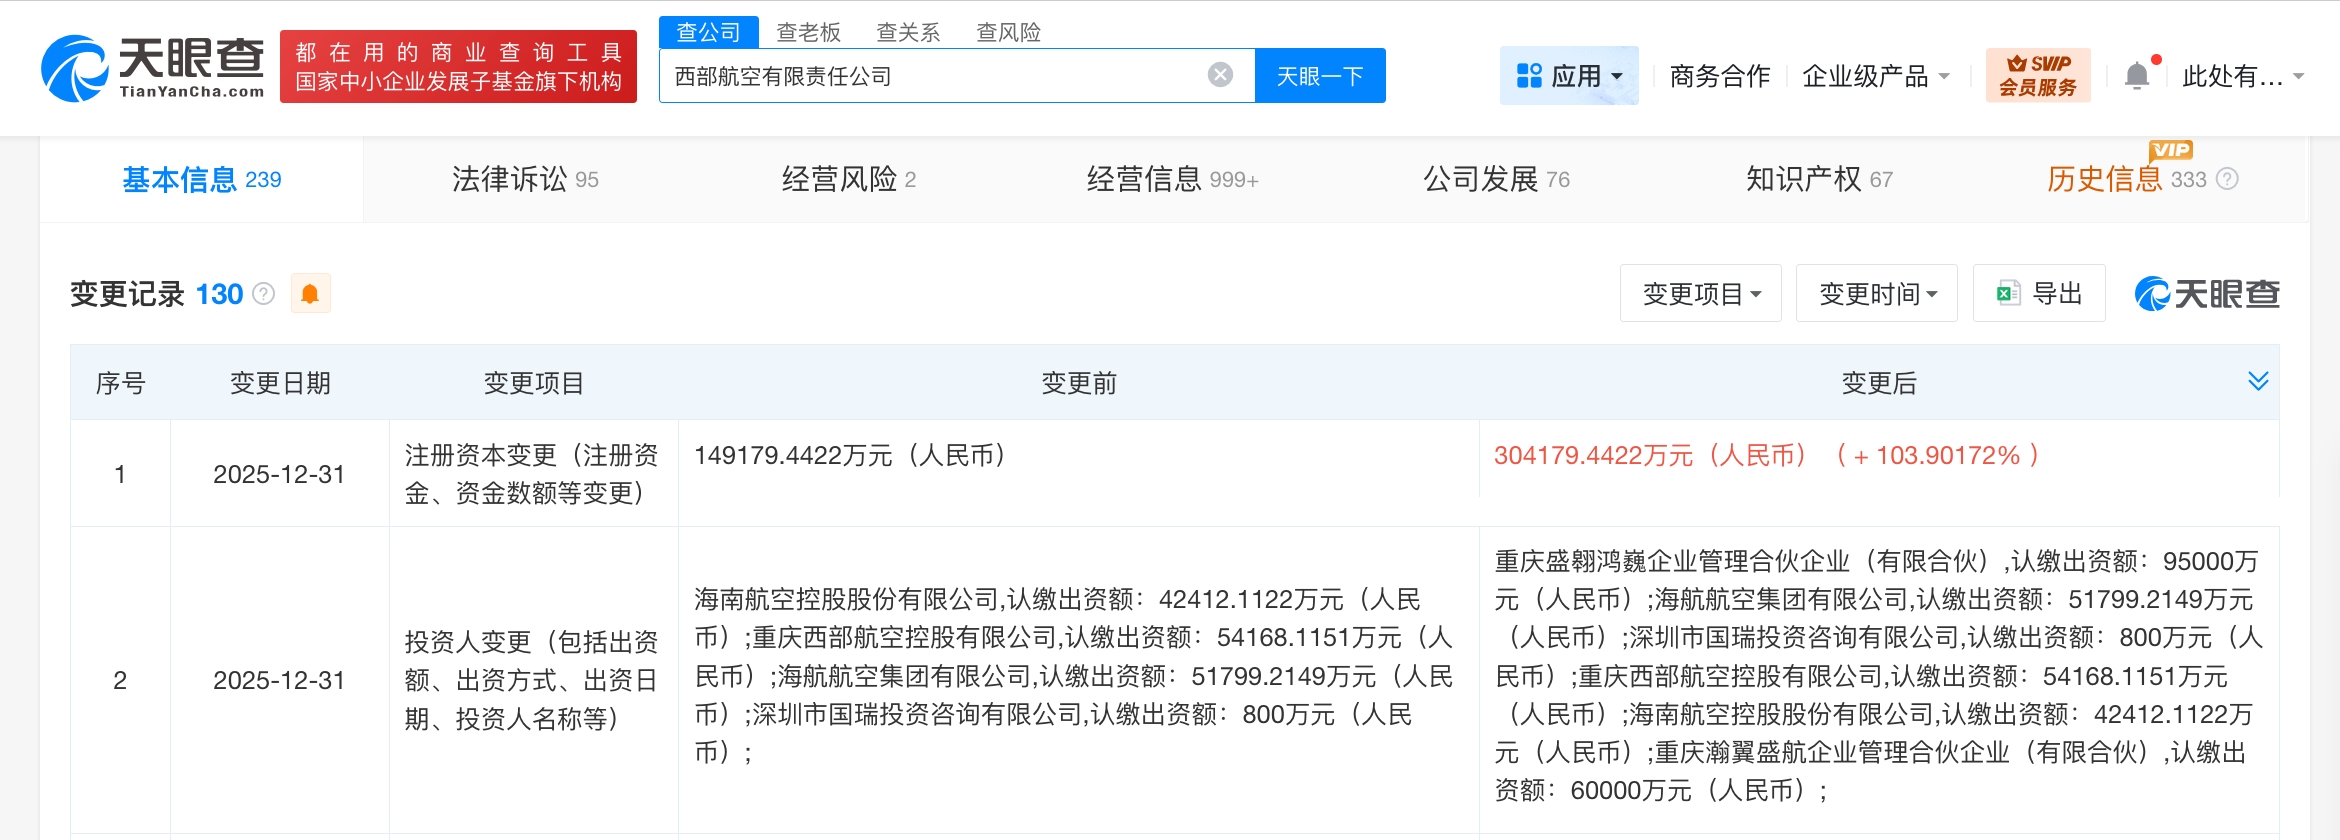
Task: Click the 导出 export button
Action: (x=2039, y=294)
